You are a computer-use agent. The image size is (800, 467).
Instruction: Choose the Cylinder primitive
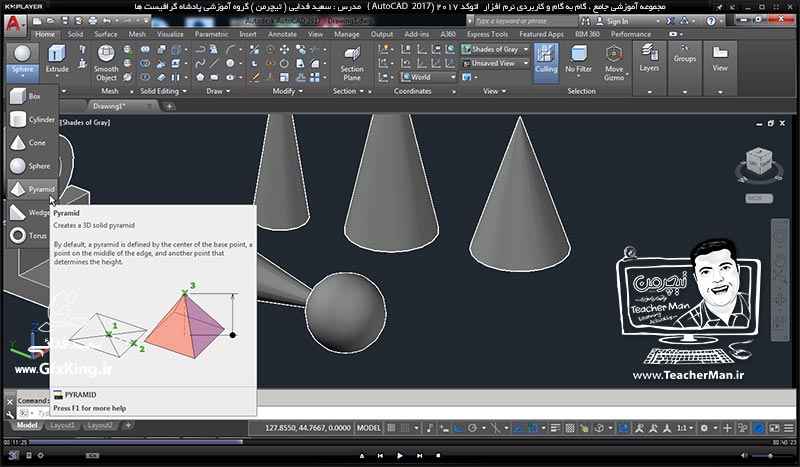click(32, 119)
